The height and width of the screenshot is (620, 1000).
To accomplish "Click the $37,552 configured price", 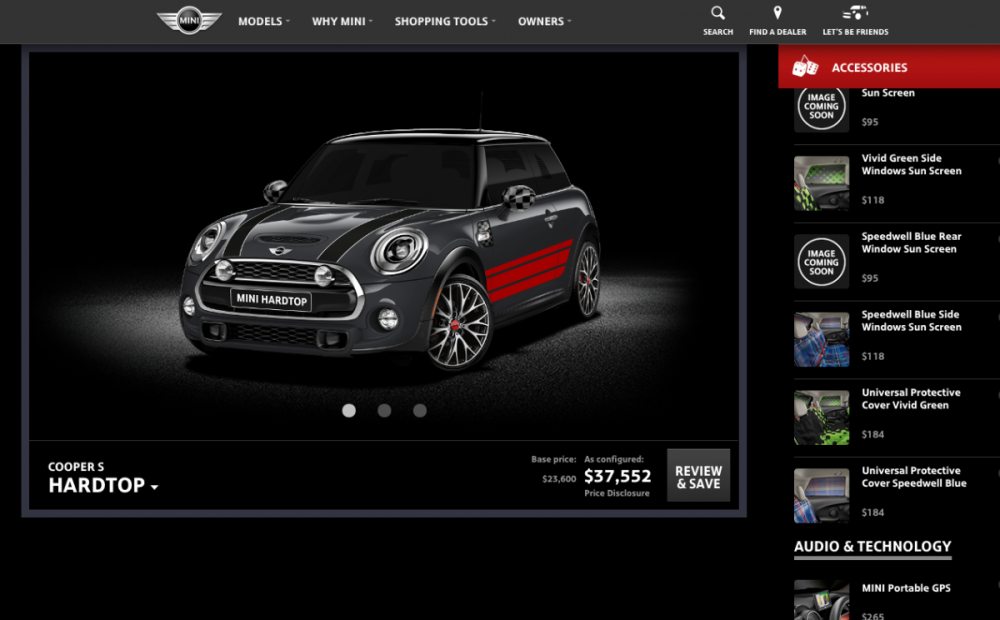I will pos(617,476).
